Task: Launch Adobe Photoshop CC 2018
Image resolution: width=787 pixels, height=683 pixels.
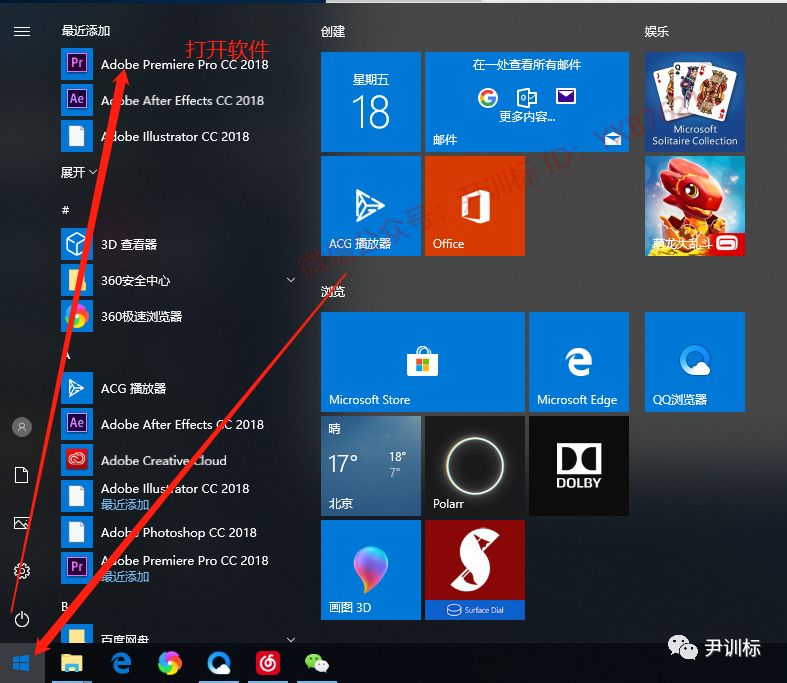Action: point(178,532)
